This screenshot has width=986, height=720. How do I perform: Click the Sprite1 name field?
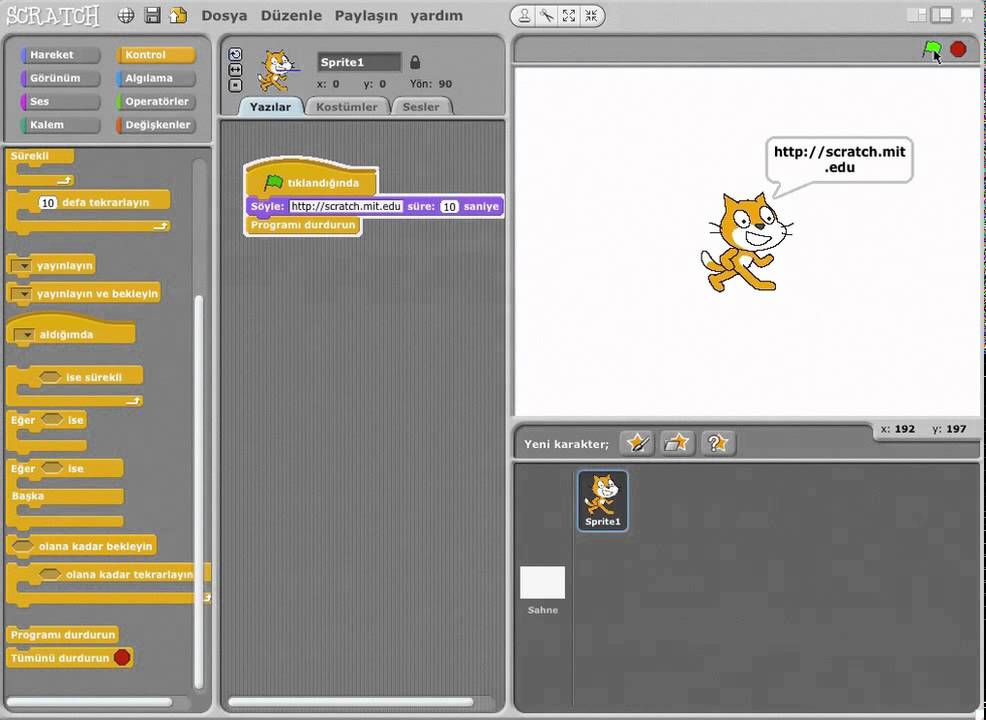coord(359,62)
